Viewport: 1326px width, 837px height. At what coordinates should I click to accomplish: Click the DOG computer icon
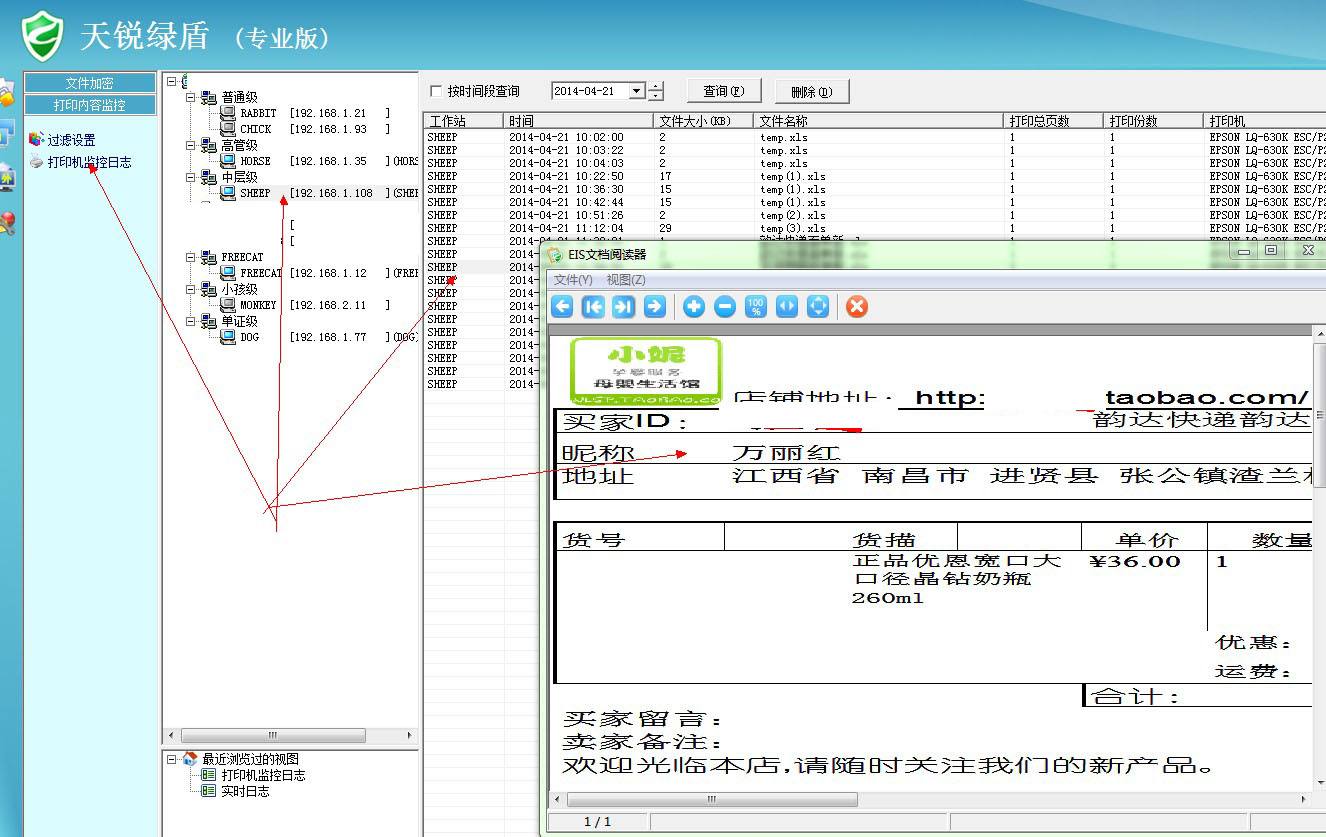pyautogui.click(x=228, y=337)
